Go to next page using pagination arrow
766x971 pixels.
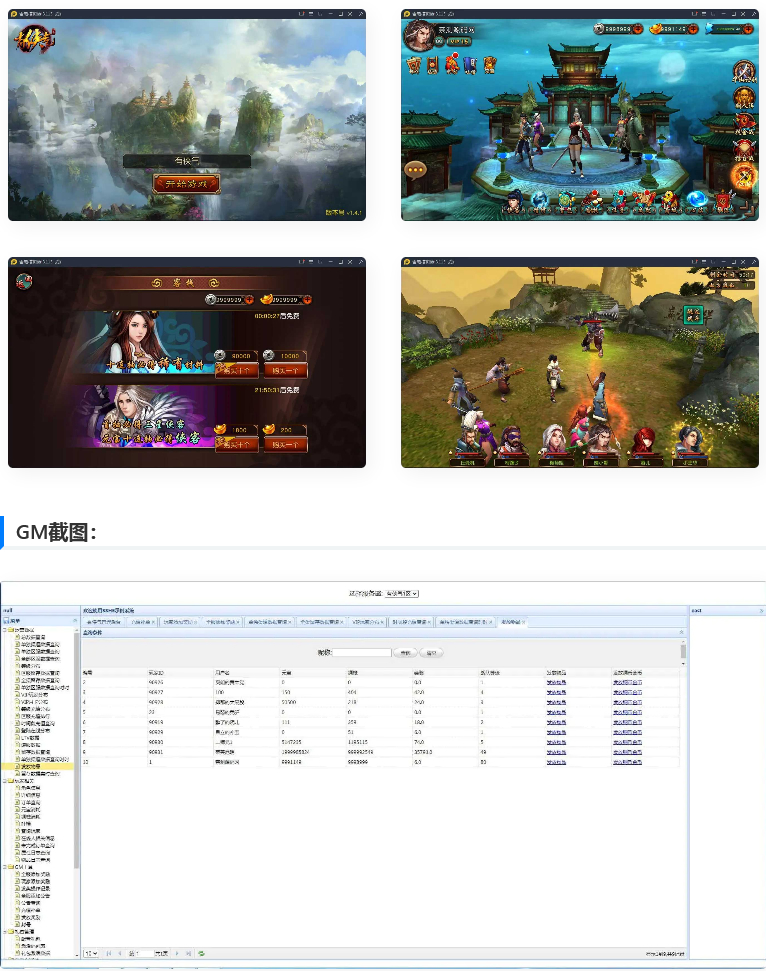click(x=177, y=953)
